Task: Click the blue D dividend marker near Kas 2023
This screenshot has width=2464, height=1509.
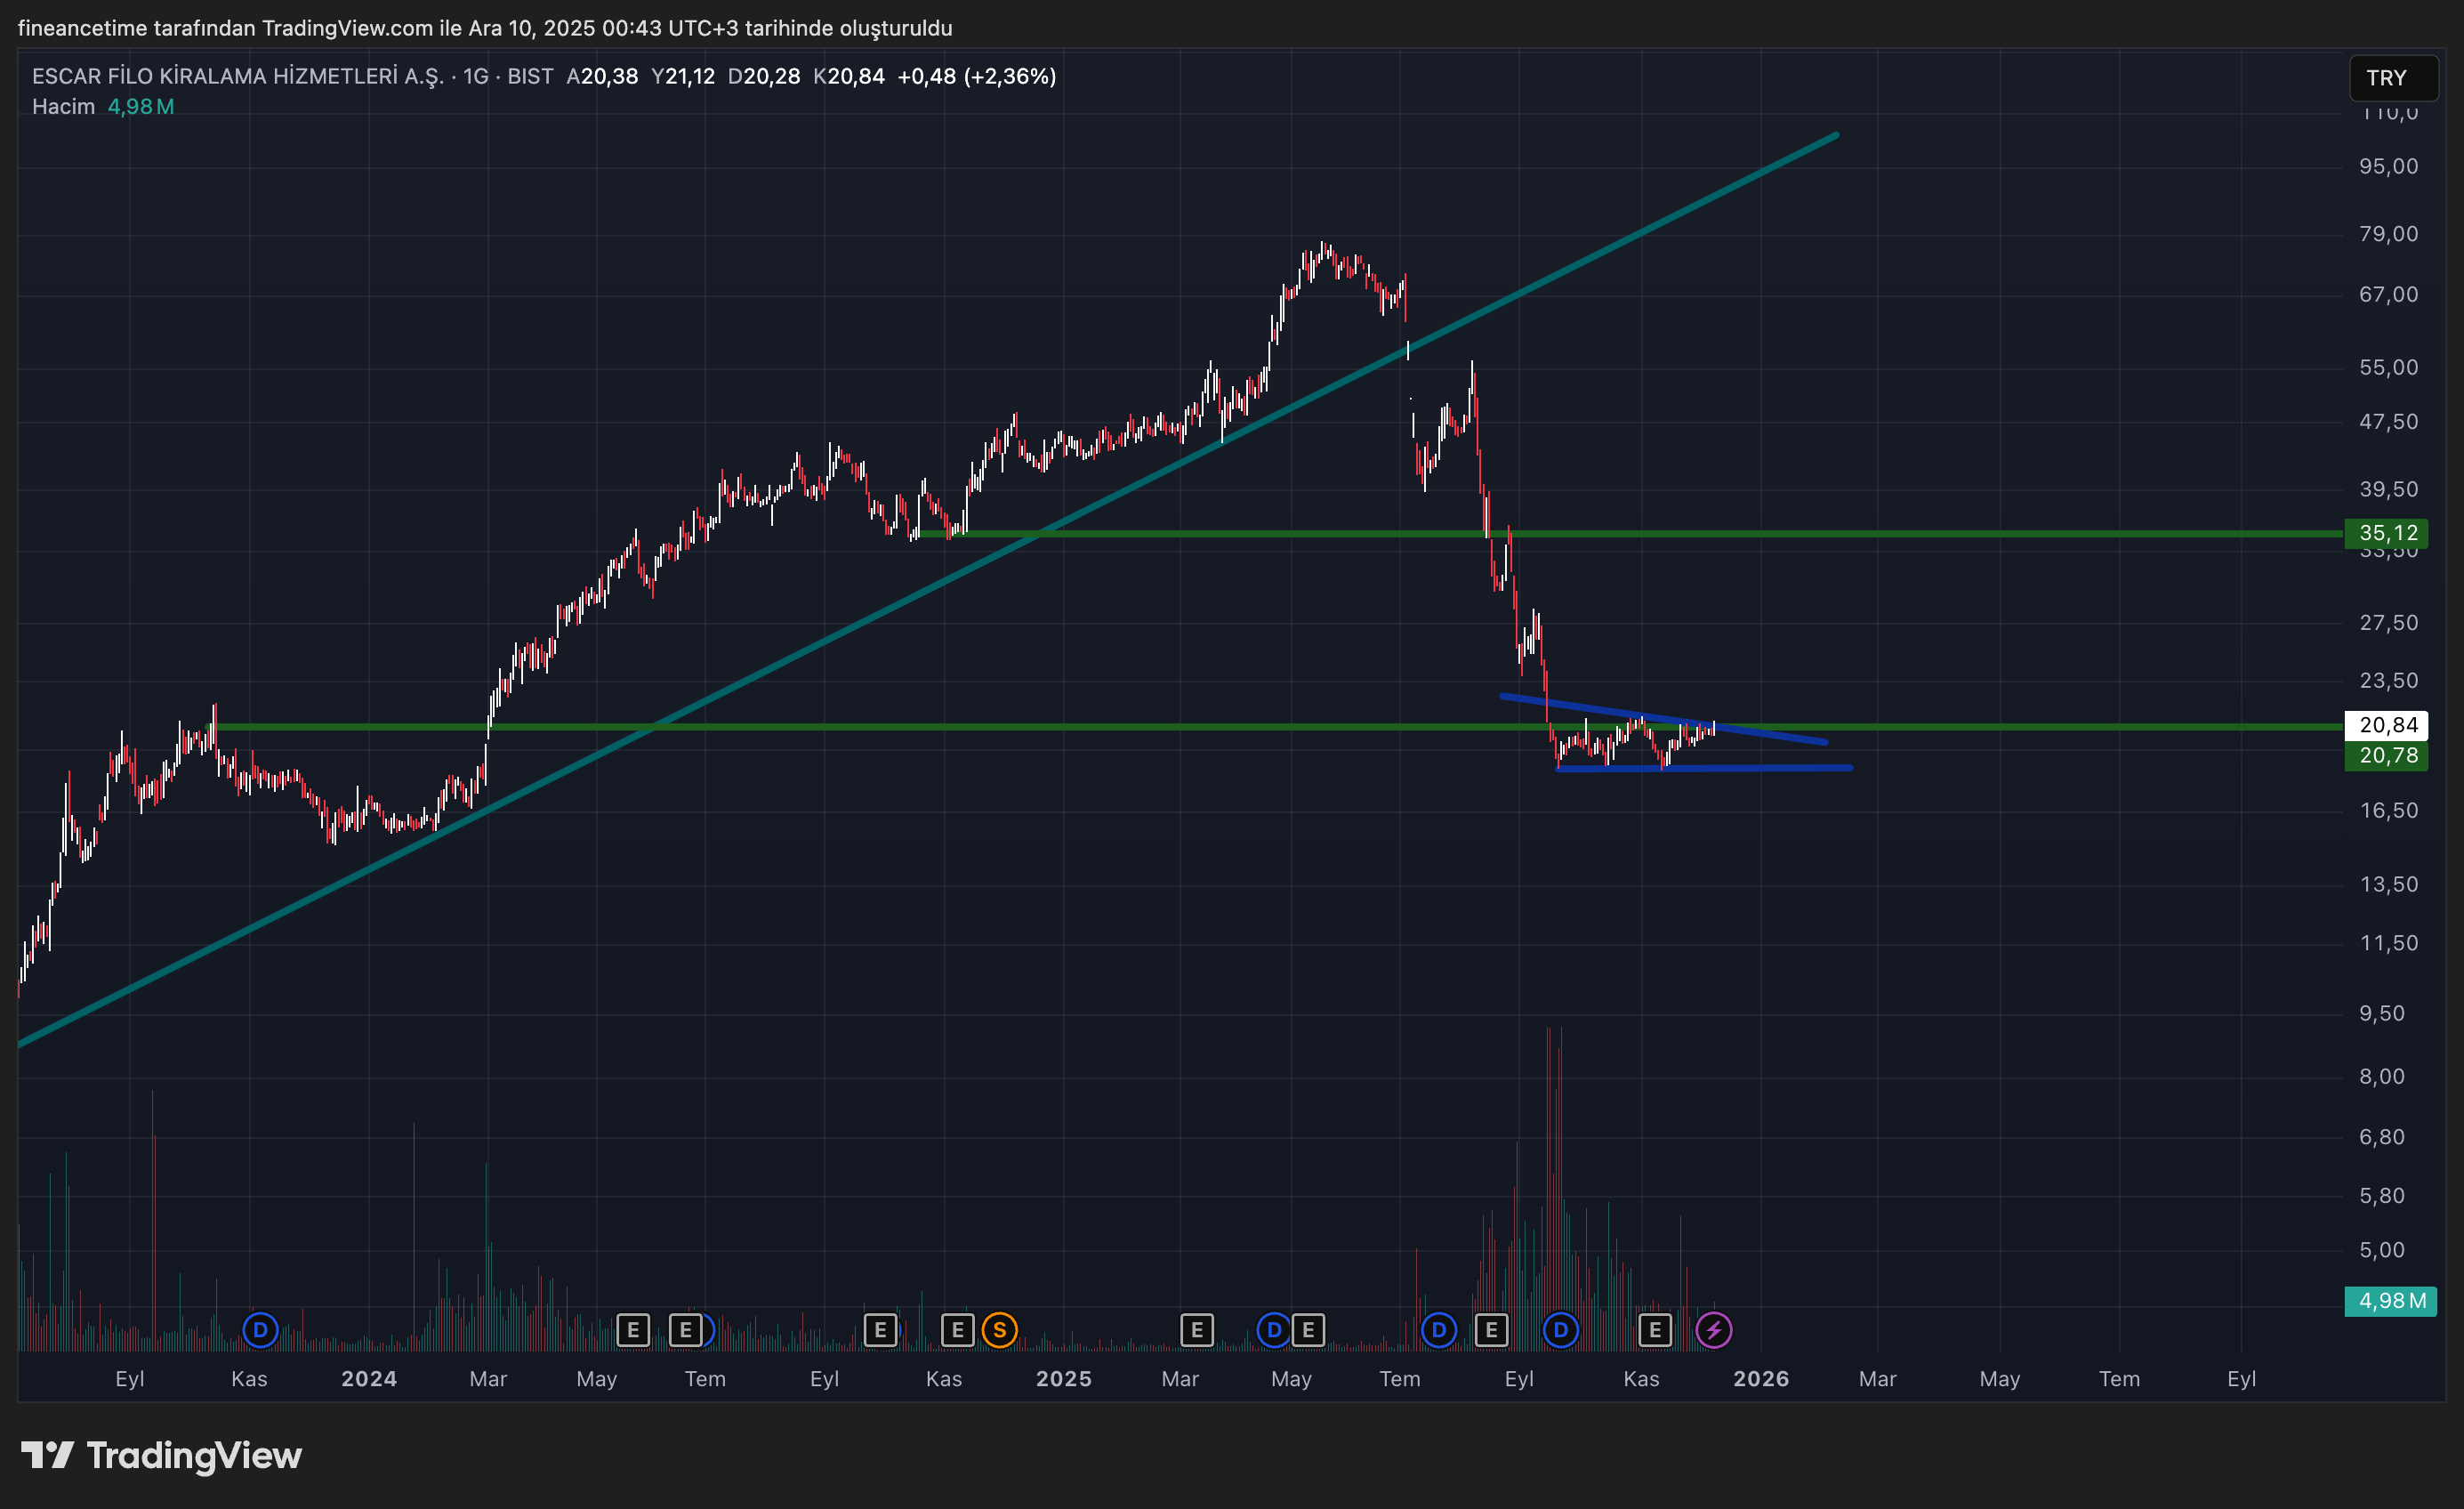Action: coord(260,1330)
